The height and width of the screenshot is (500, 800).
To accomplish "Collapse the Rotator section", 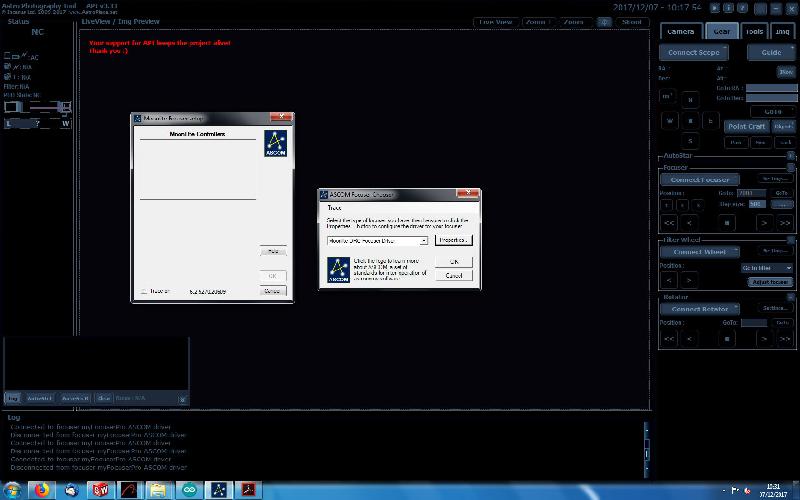I will tap(791, 297).
